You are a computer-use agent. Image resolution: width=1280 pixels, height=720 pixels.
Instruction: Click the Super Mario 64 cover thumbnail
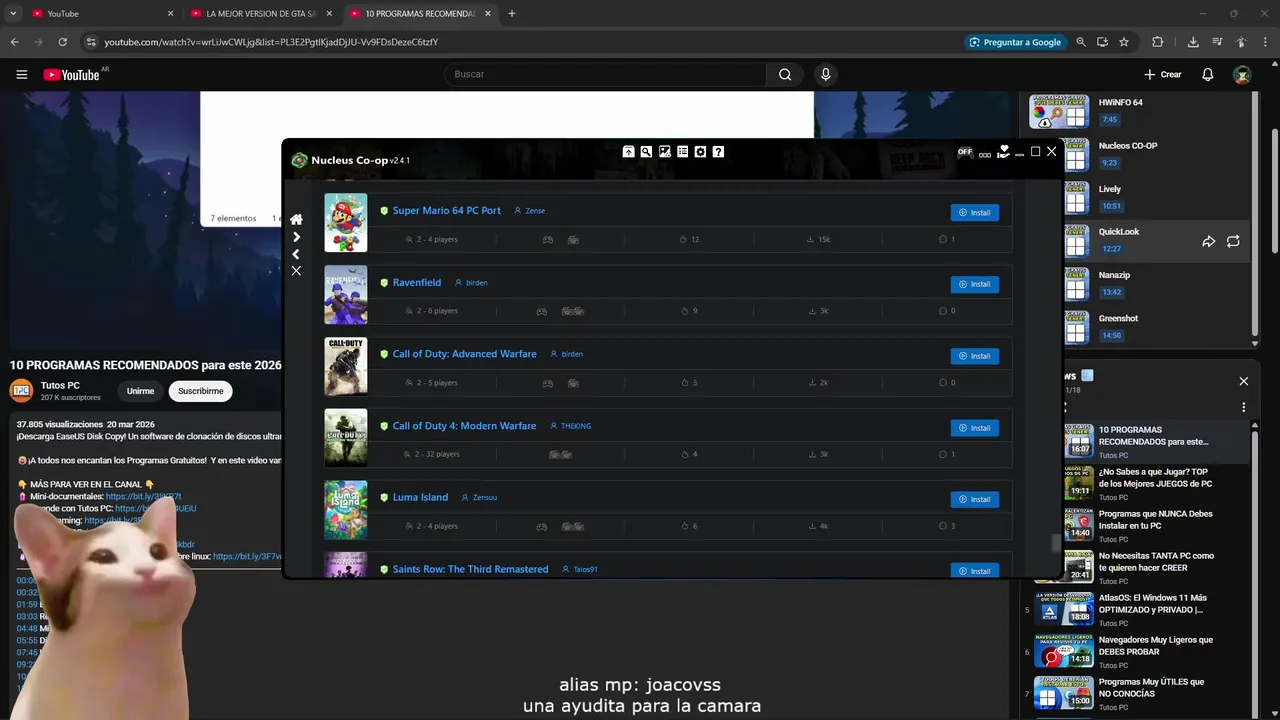pos(346,223)
